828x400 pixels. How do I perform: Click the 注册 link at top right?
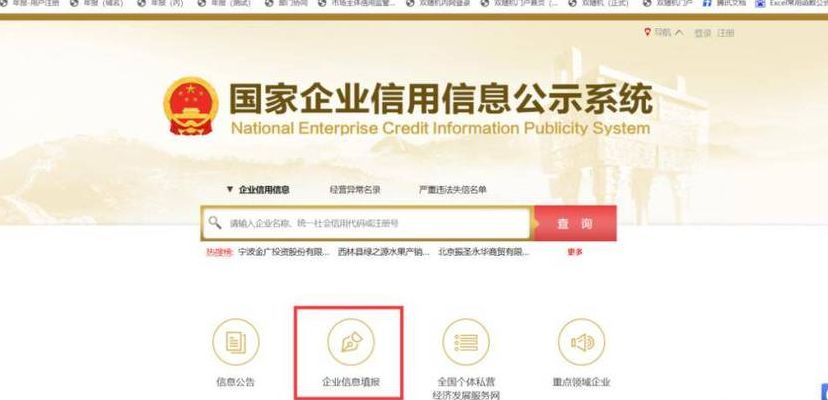coord(726,33)
